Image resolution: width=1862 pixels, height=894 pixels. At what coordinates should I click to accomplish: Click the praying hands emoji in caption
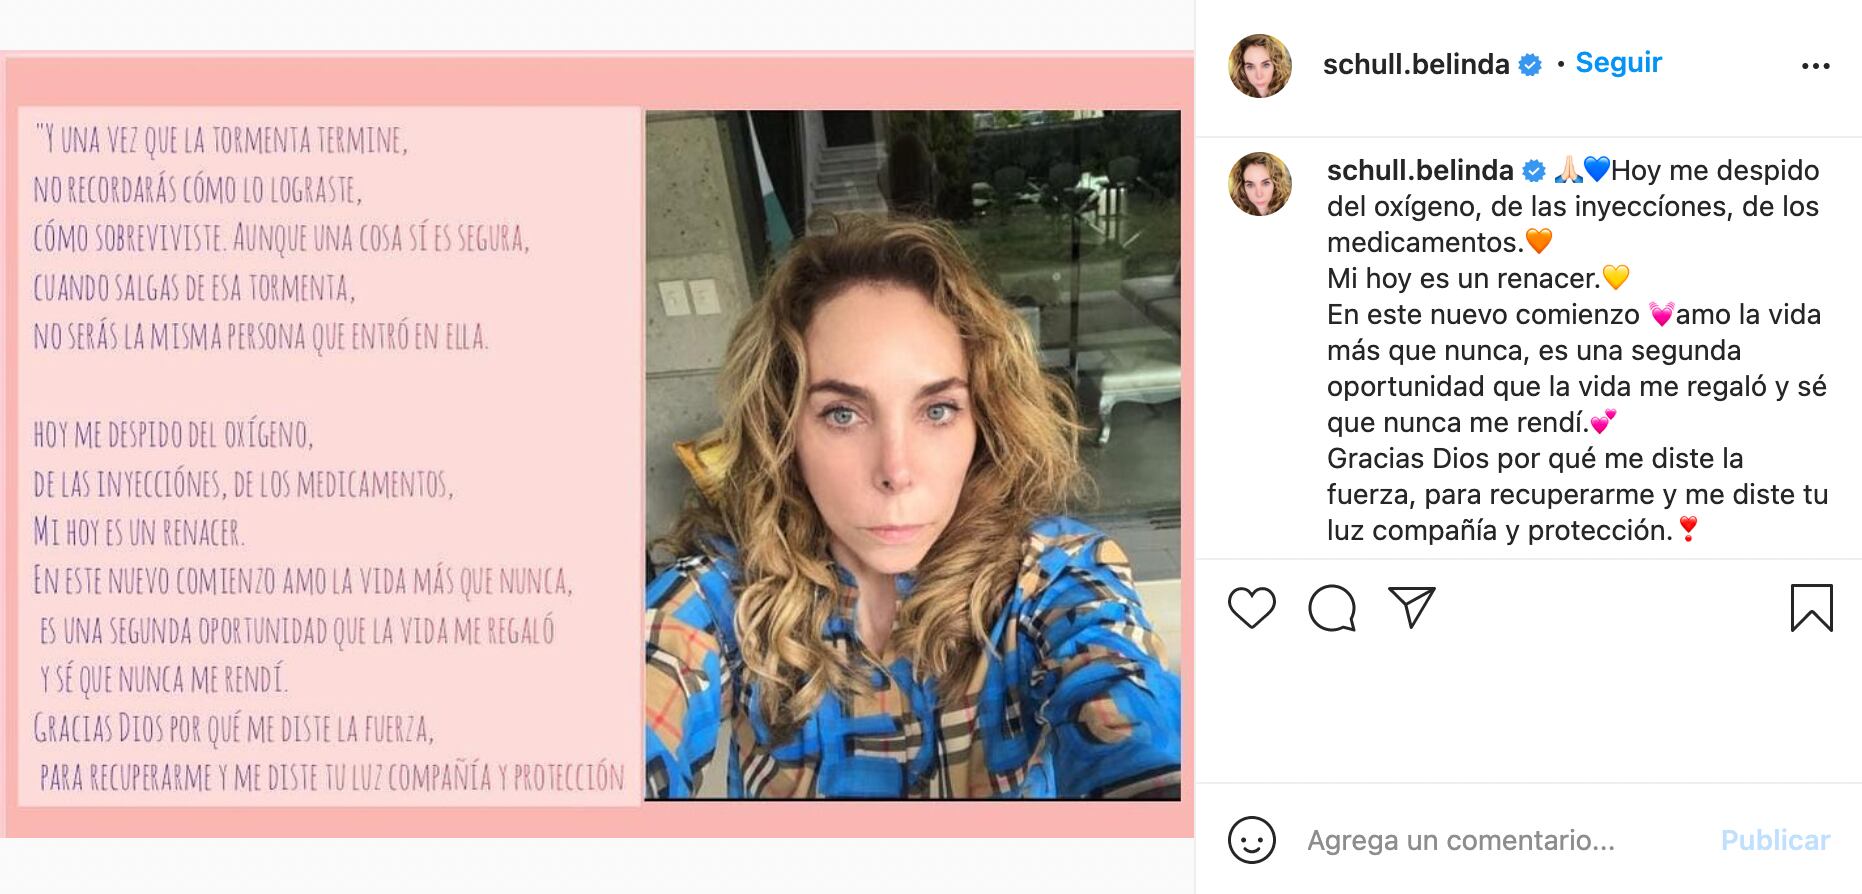pyautogui.click(x=1568, y=170)
